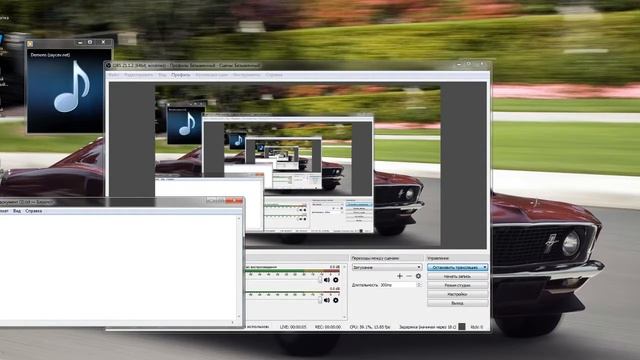Open Notepad's Справка menu
640x360 pixels.
coord(33,211)
